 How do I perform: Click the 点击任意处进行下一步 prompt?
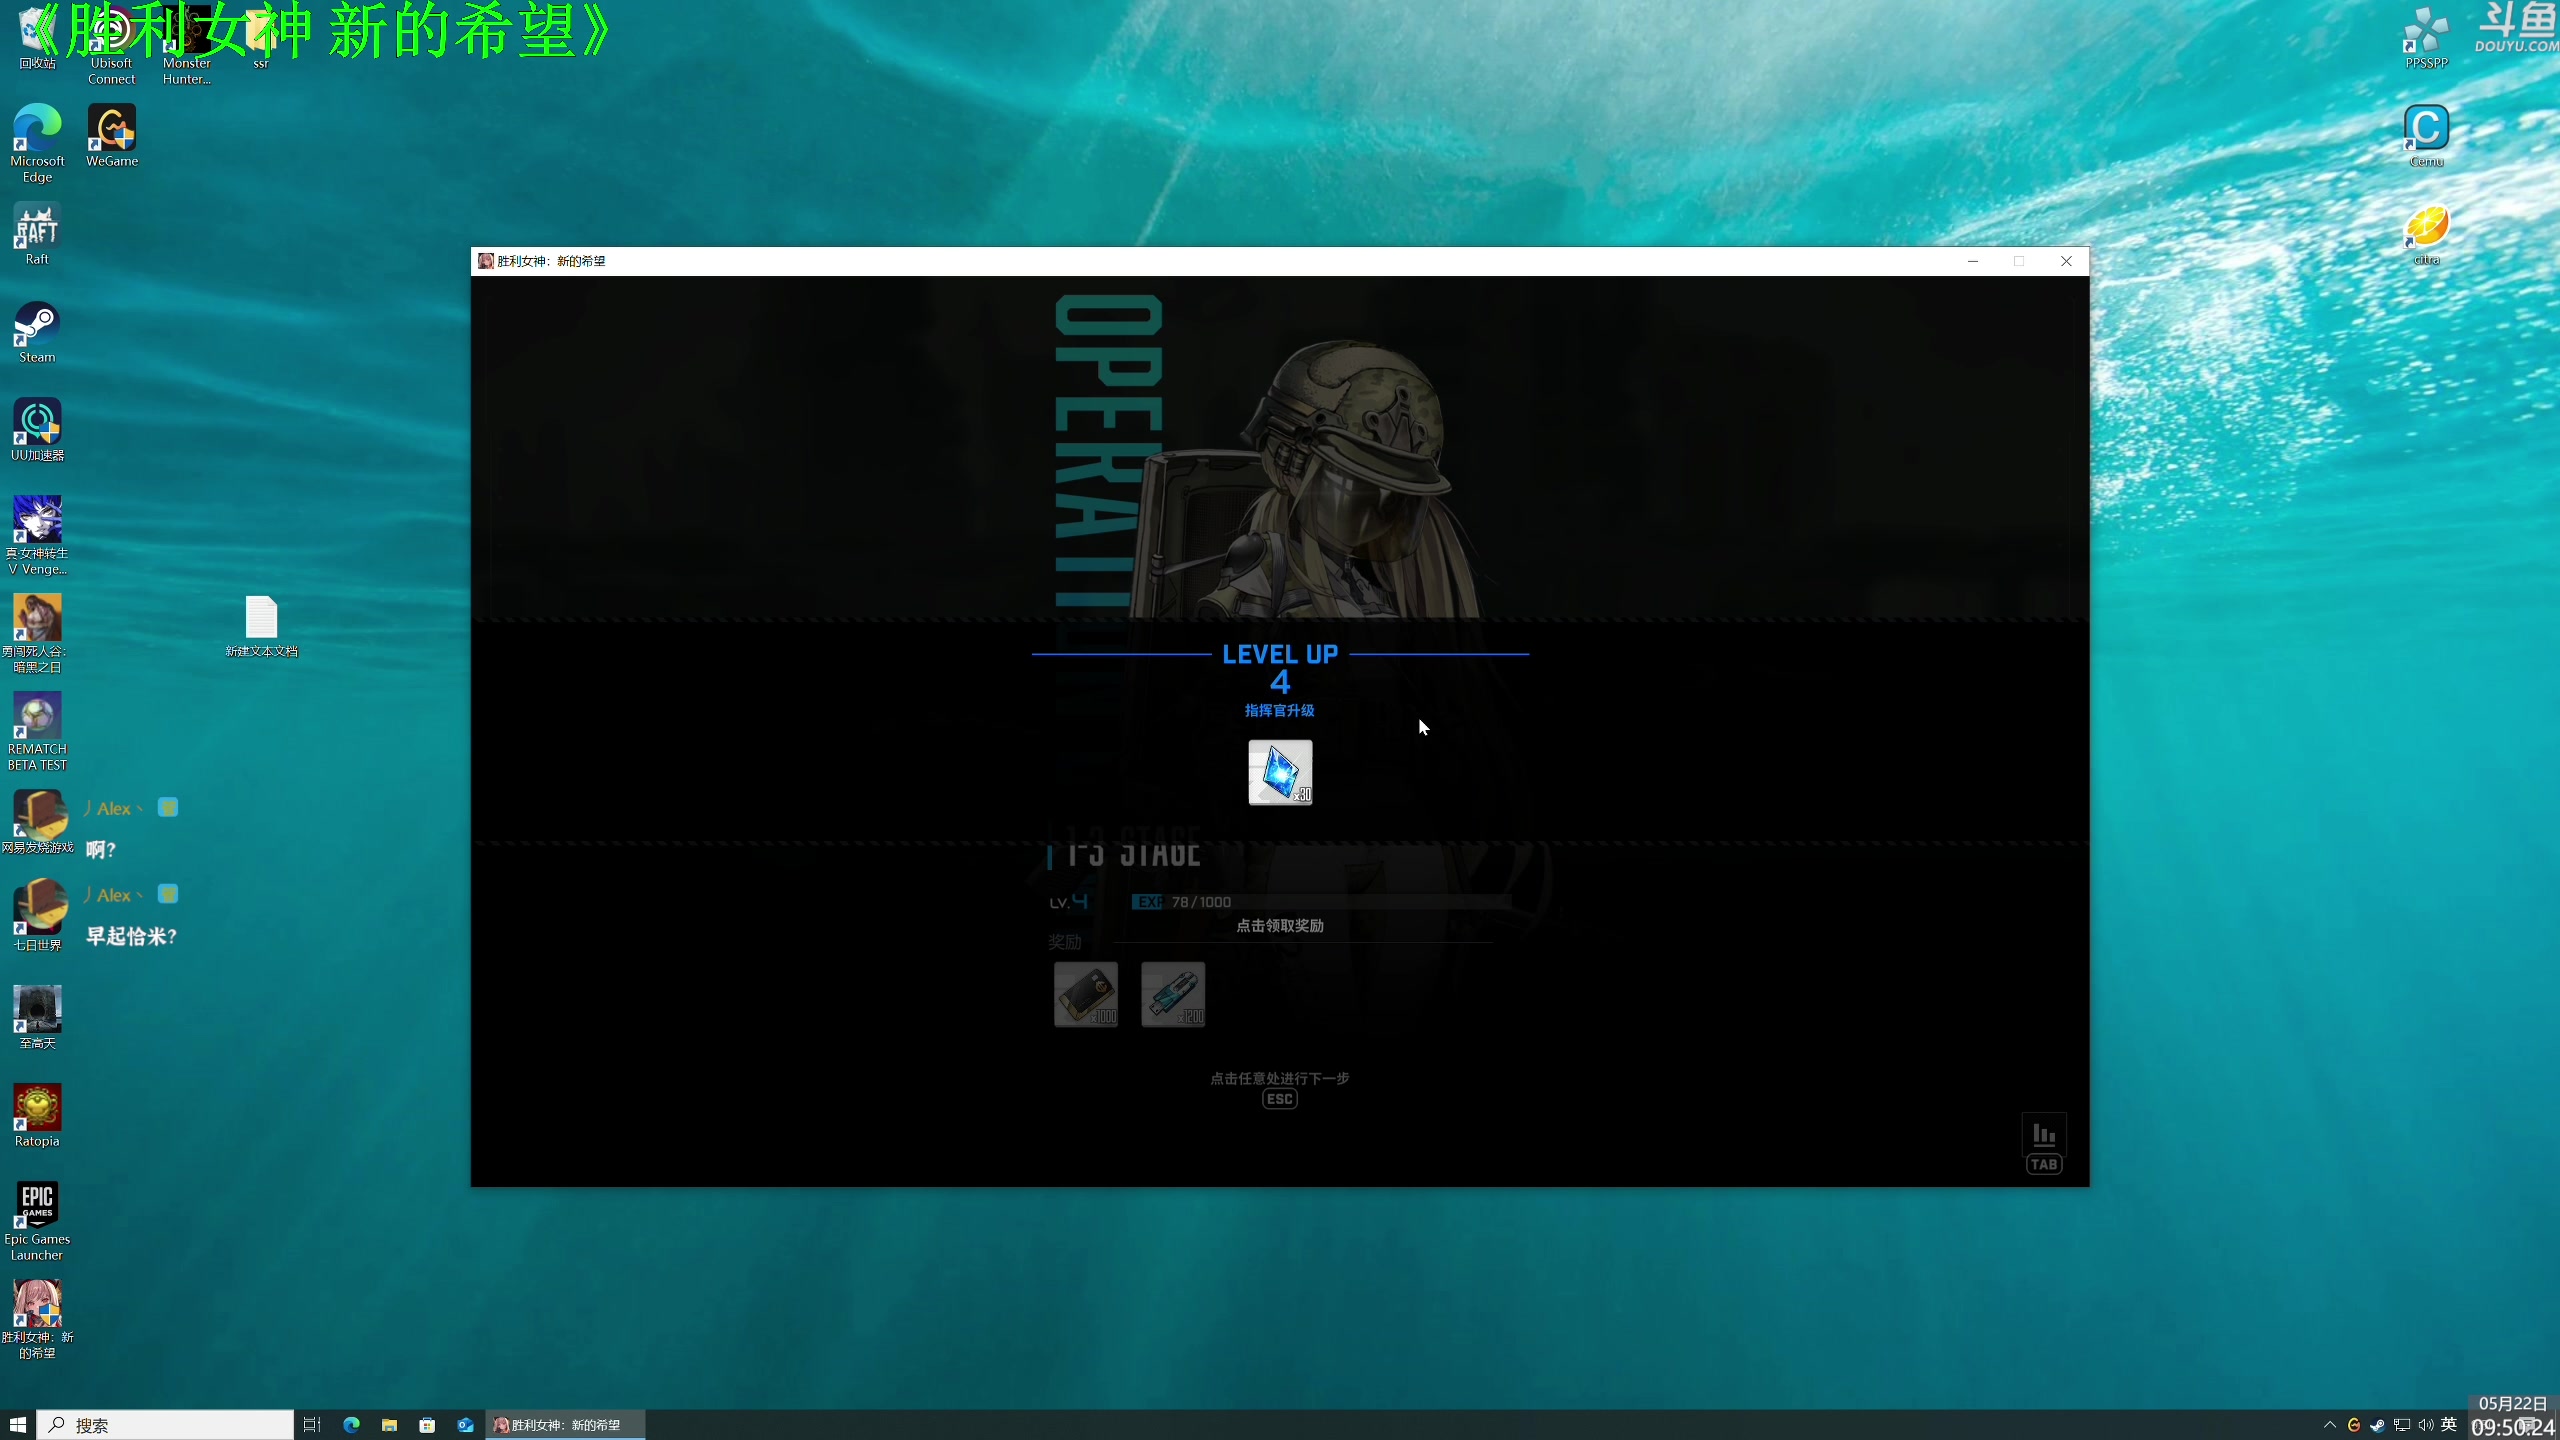(1280, 1078)
